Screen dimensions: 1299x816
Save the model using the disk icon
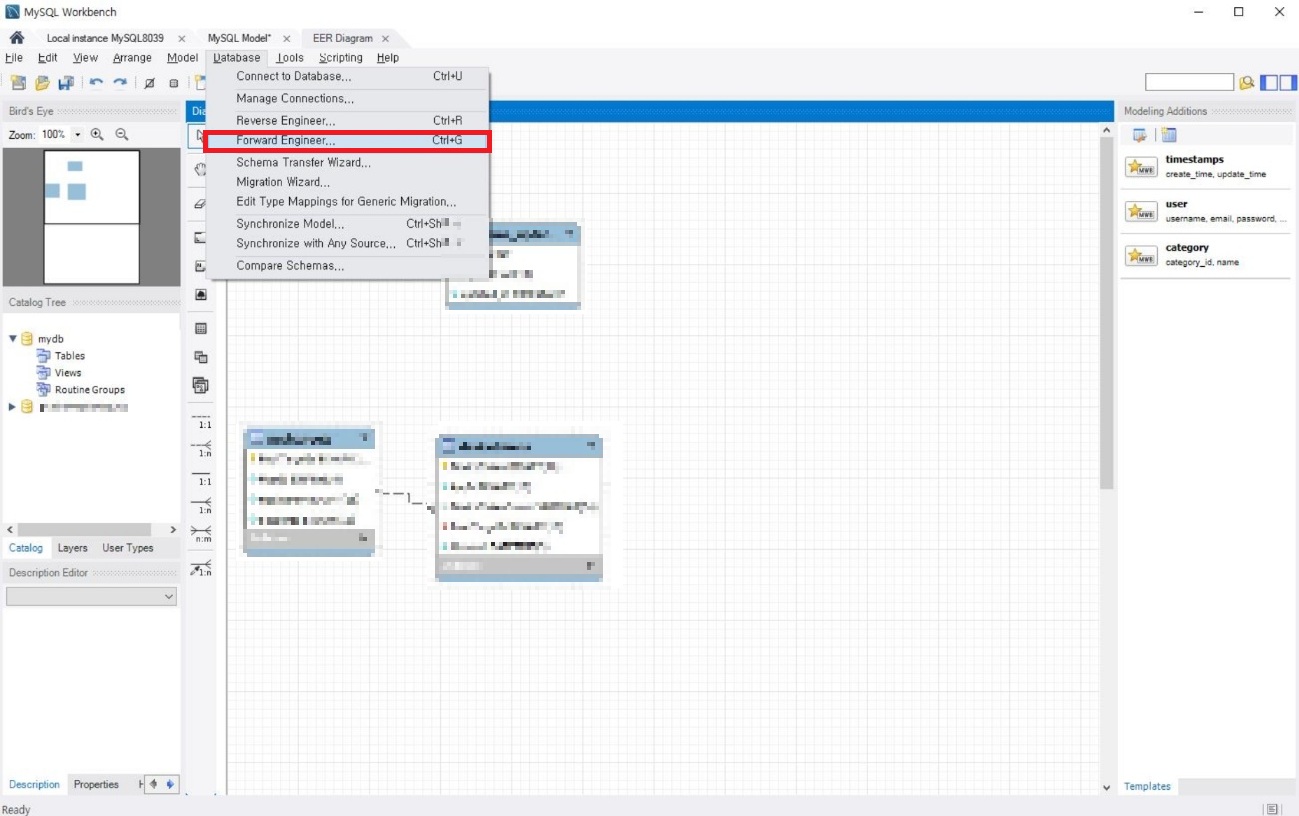click(x=66, y=83)
